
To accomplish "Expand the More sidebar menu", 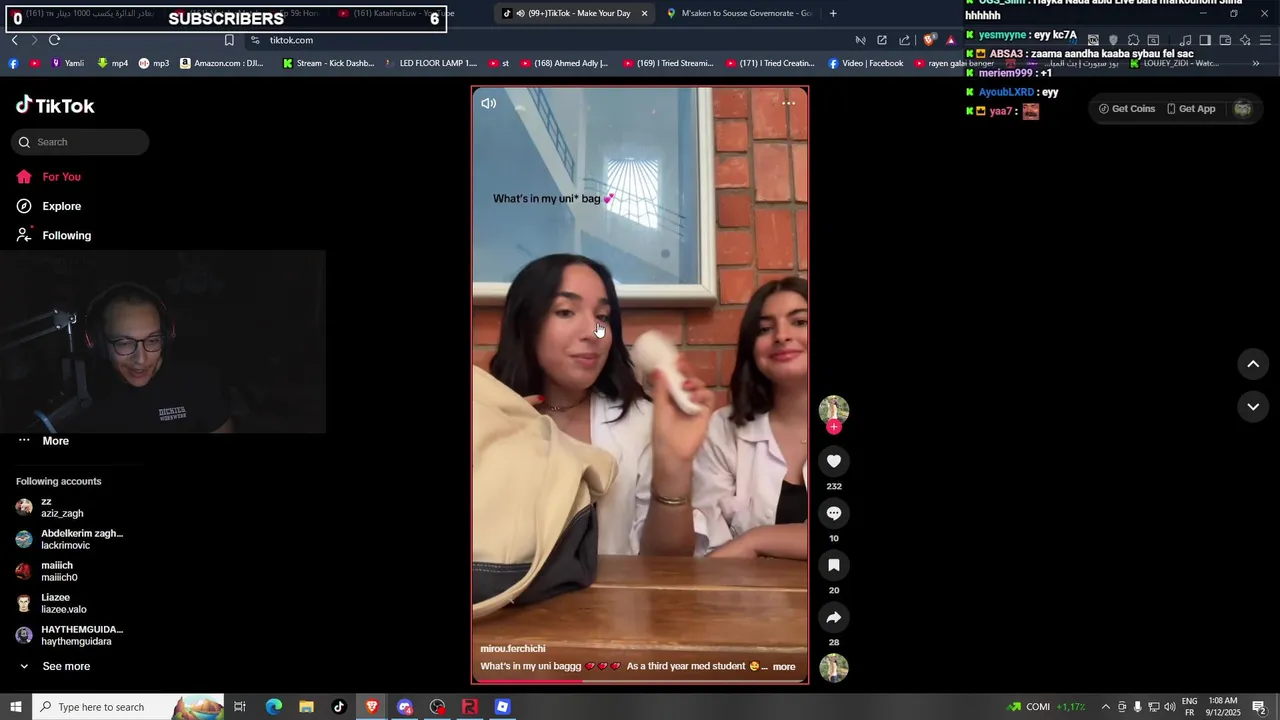I will [x=44, y=441].
